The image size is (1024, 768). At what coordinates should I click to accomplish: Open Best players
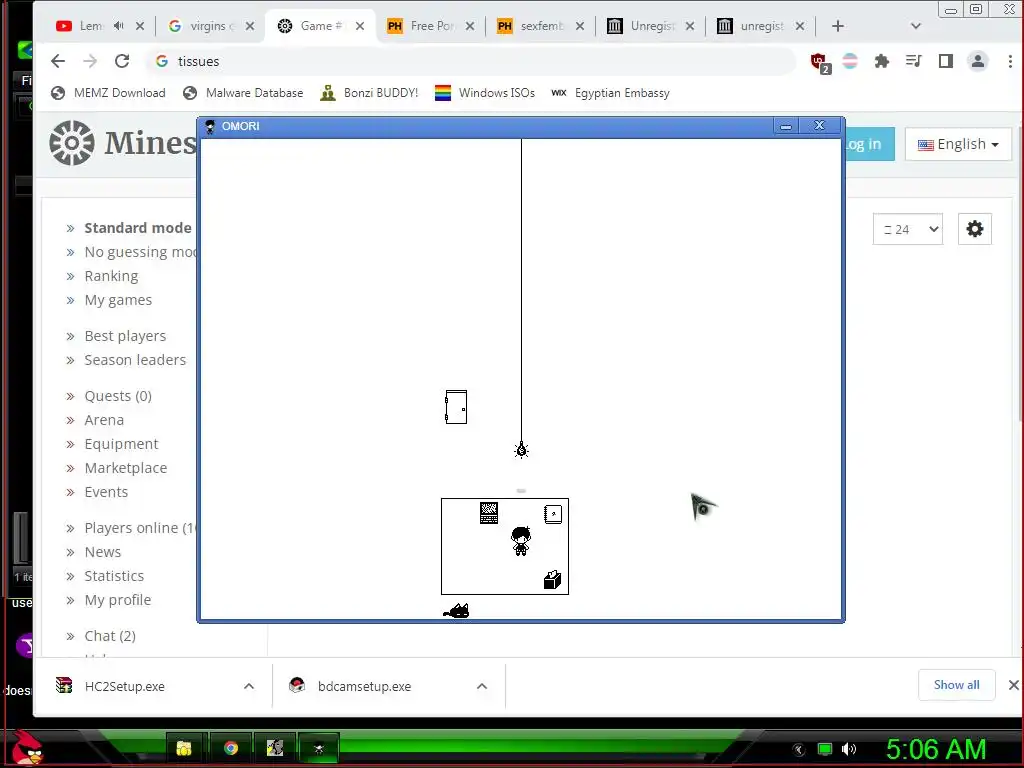125,336
